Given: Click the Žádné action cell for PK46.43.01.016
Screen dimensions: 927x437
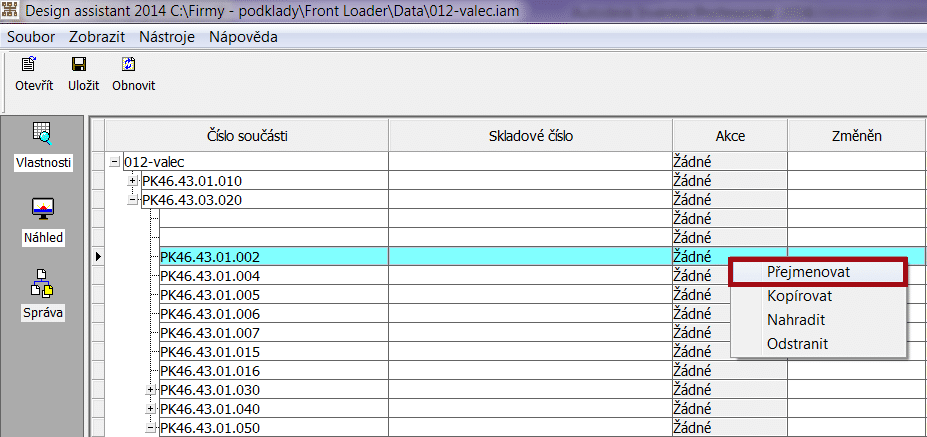Looking at the screenshot, I should point(730,371).
